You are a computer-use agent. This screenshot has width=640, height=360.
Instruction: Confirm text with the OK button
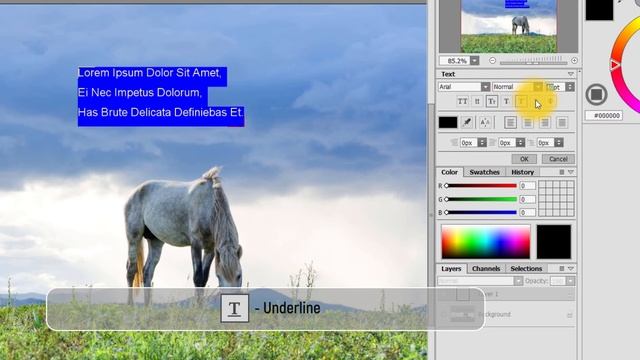(524, 159)
